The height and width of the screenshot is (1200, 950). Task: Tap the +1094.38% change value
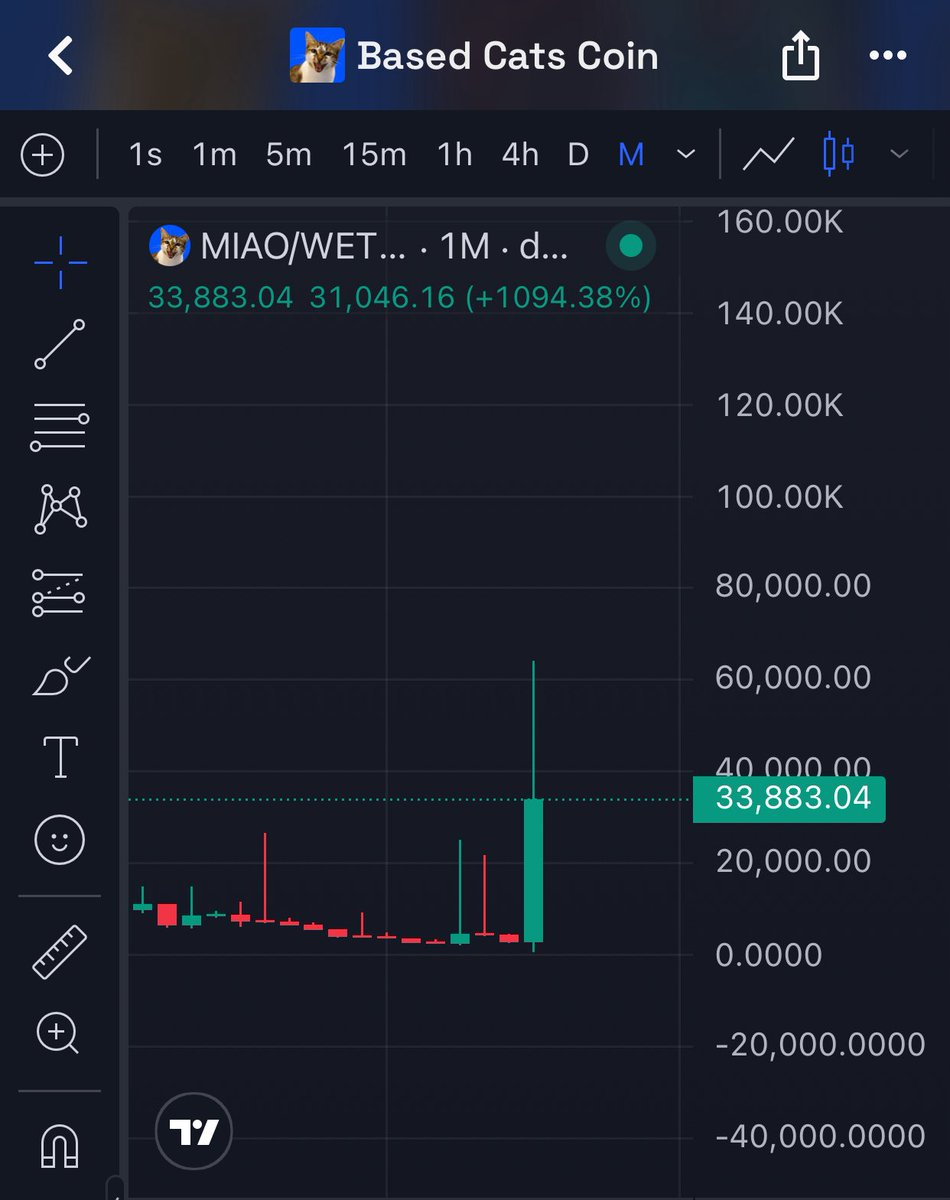click(560, 297)
